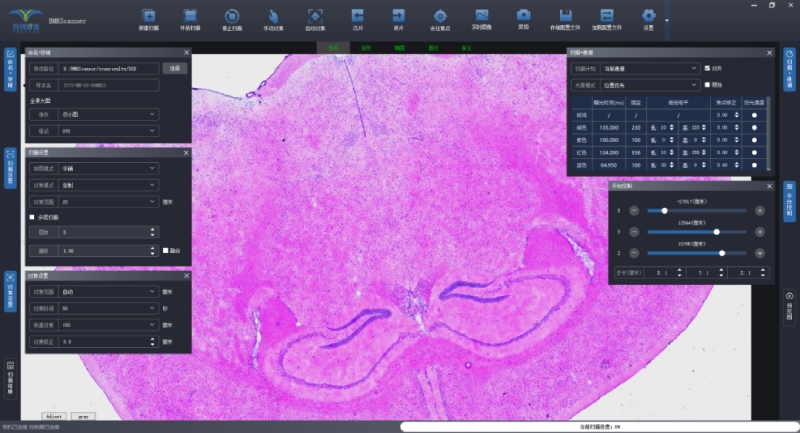Click the sample name input field
This screenshot has width=800, height=433.
point(108,86)
